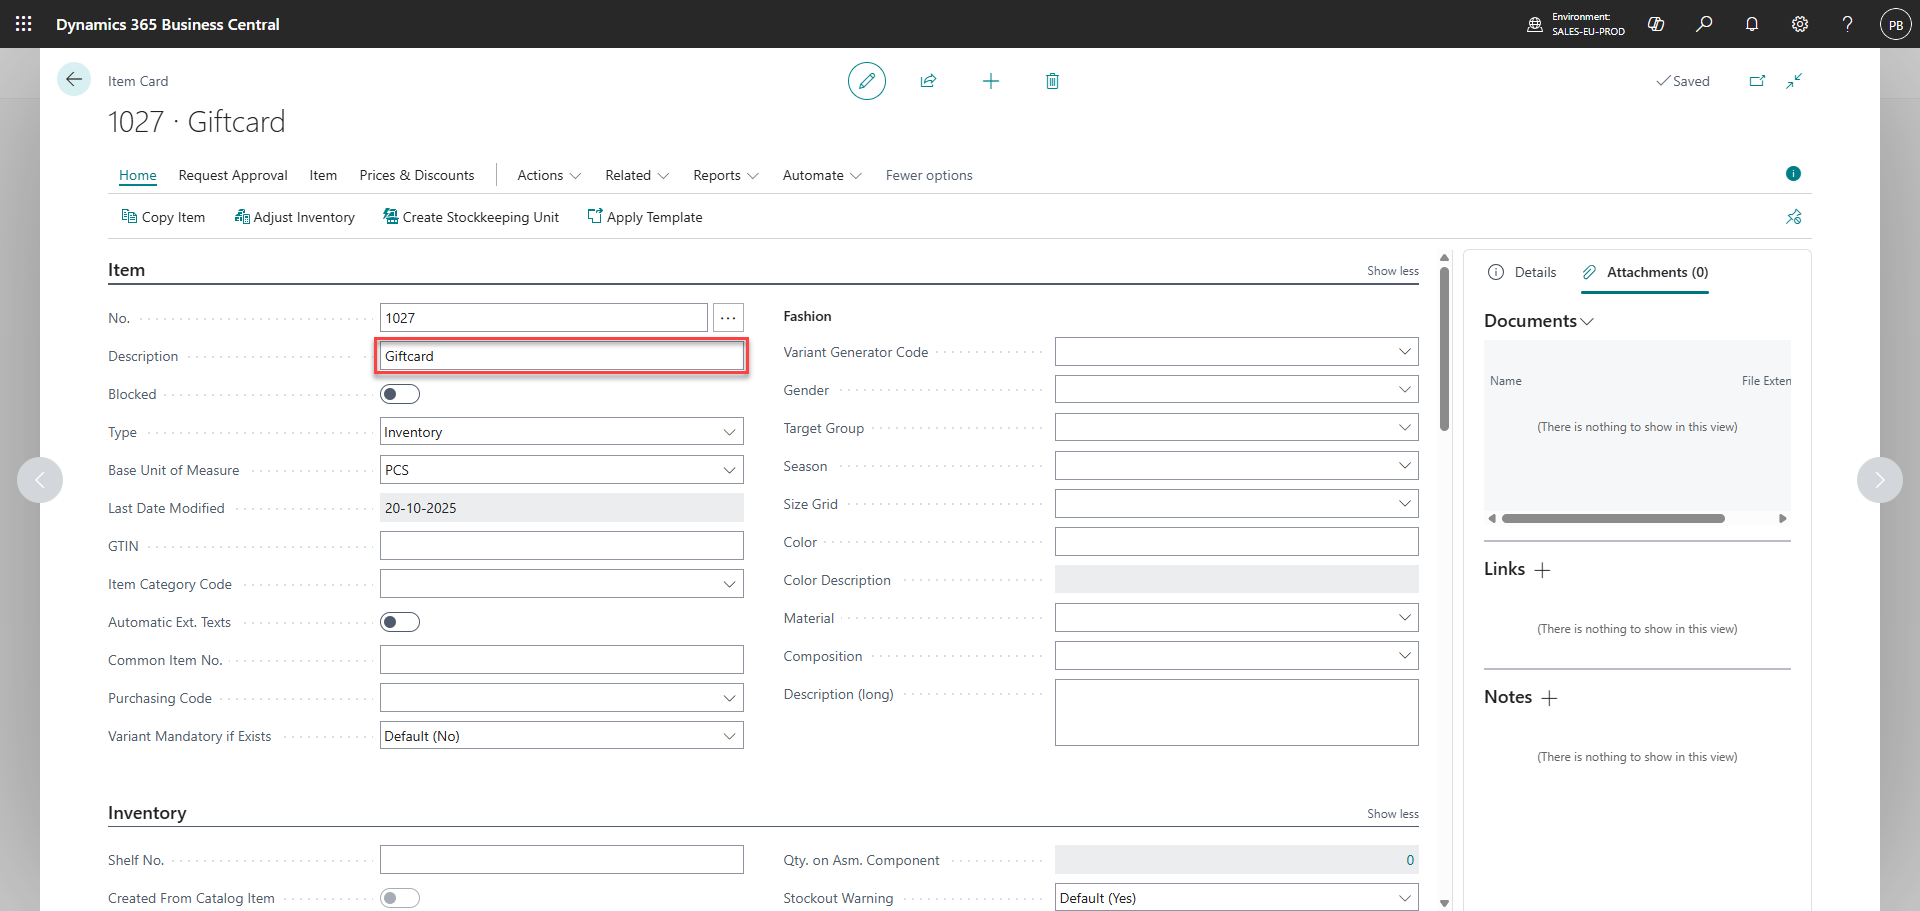Expand the Documents section chevron
The width and height of the screenshot is (1920, 911).
[x=1587, y=322]
